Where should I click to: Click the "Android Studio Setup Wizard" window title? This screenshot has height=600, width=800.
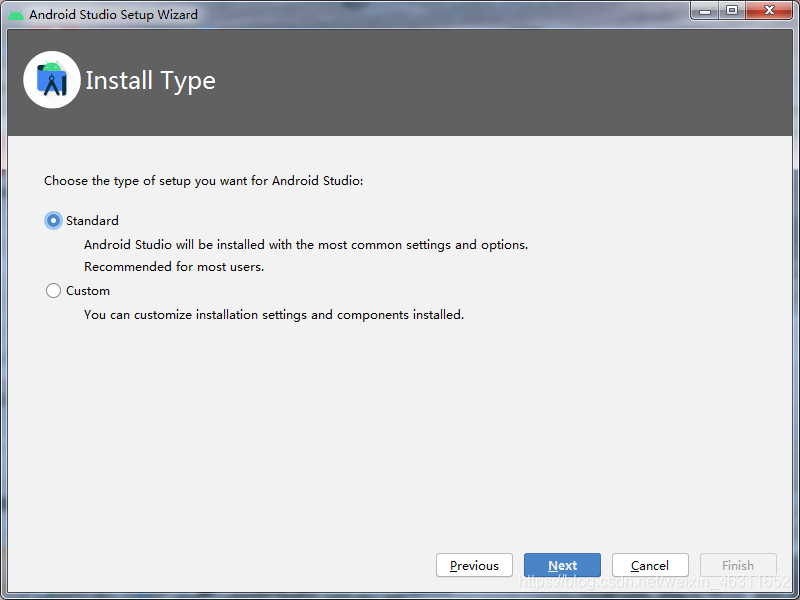(x=113, y=15)
